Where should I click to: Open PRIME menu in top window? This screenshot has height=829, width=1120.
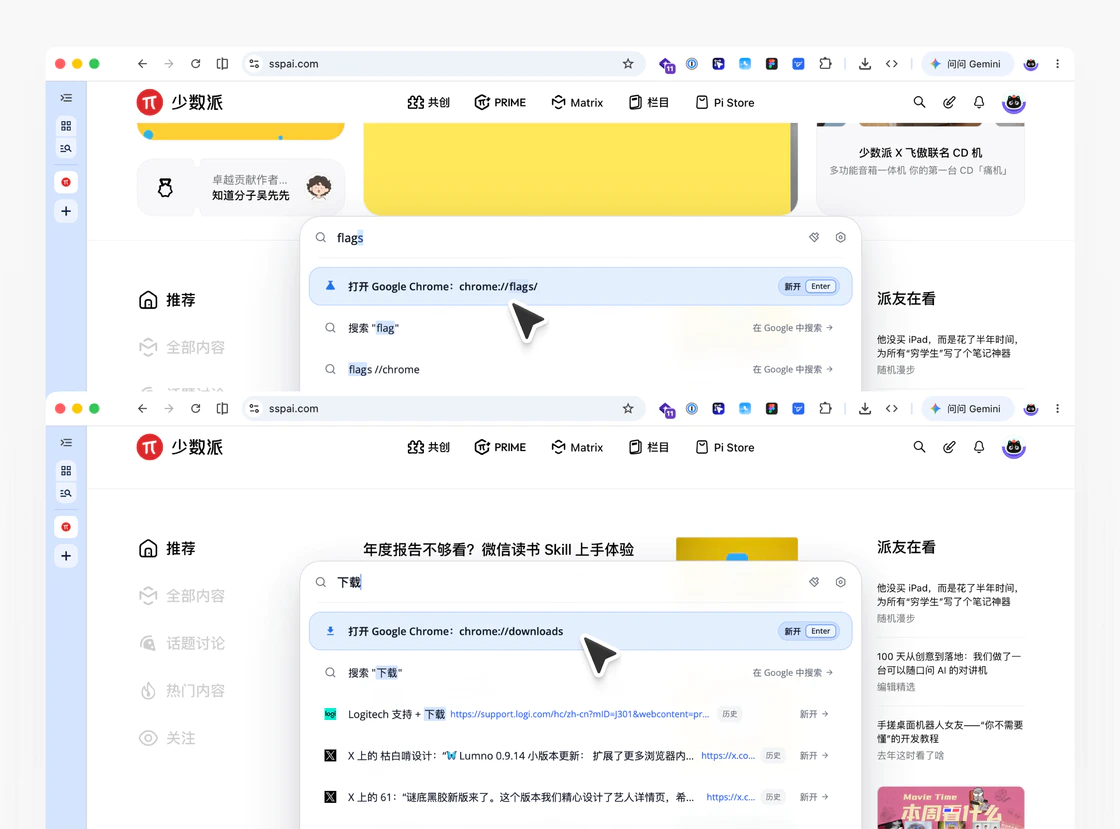[x=500, y=103]
